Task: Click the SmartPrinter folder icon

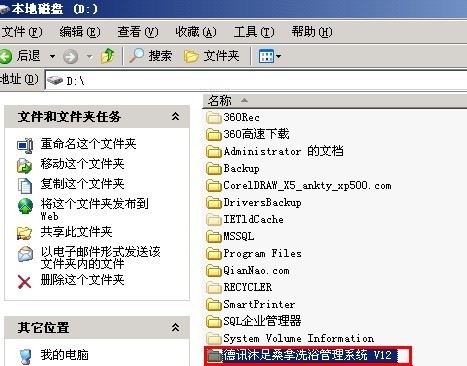Action: click(x=214, y=305)
